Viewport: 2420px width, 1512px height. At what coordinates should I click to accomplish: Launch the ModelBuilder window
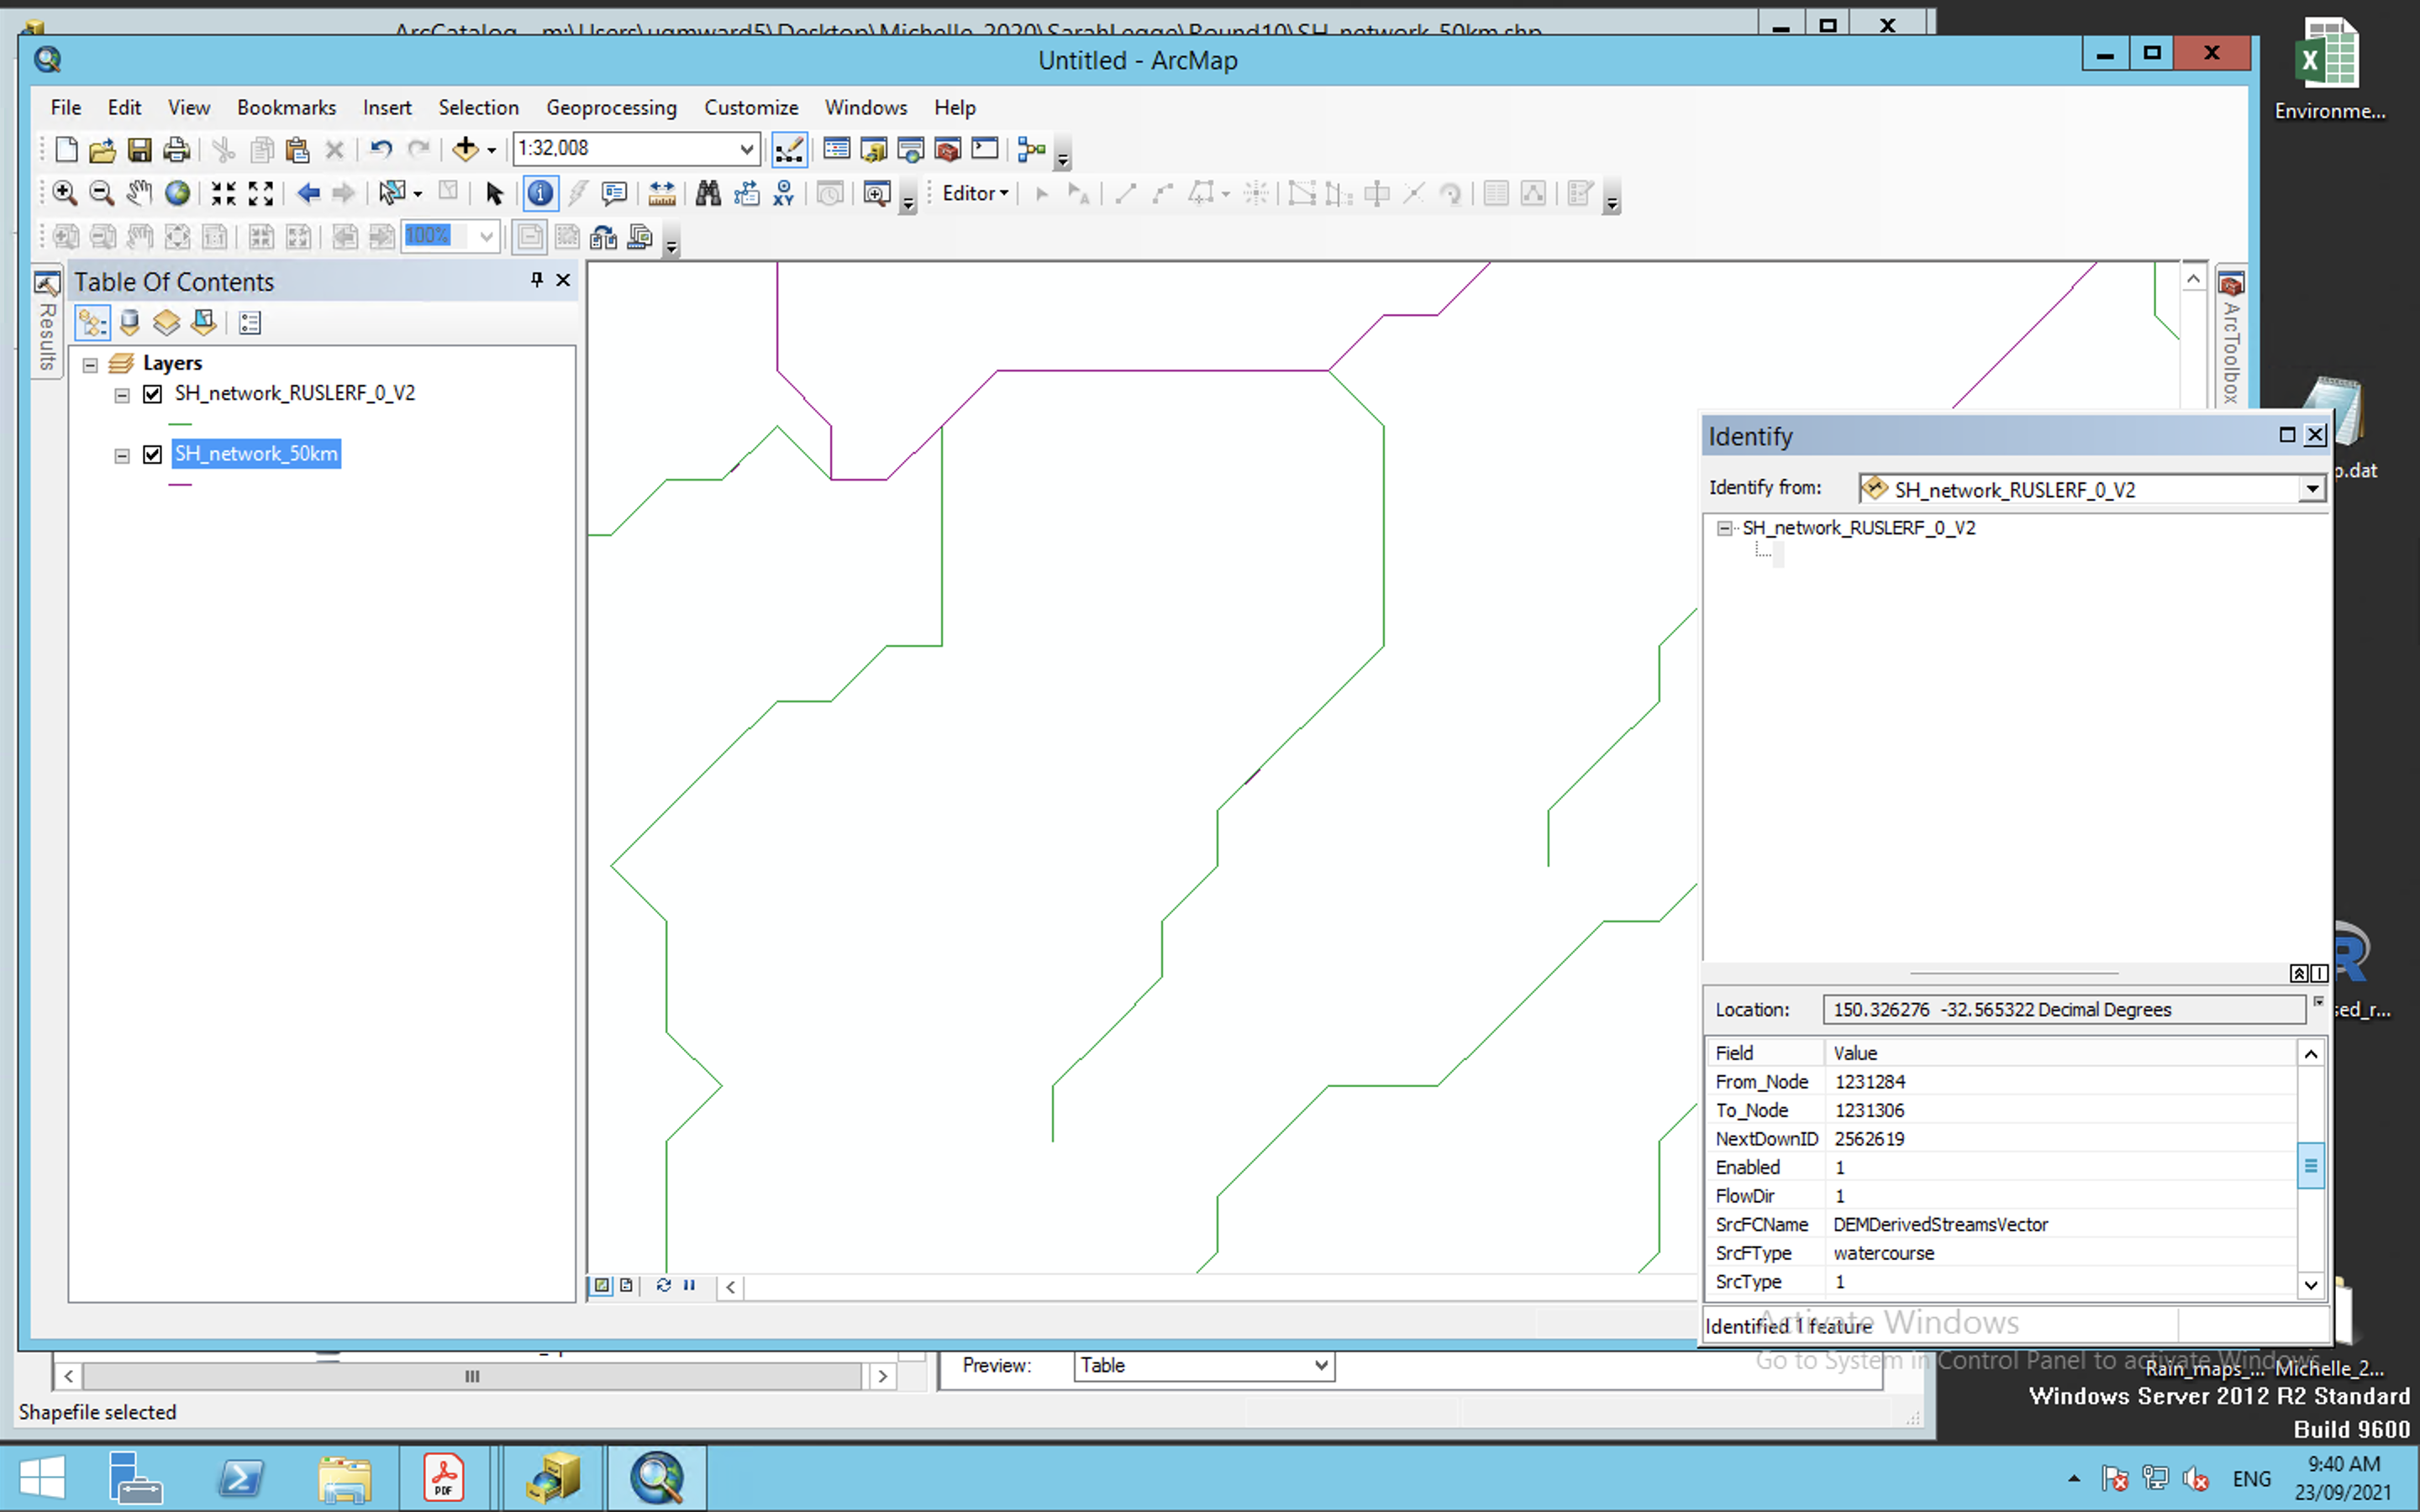1031,150
